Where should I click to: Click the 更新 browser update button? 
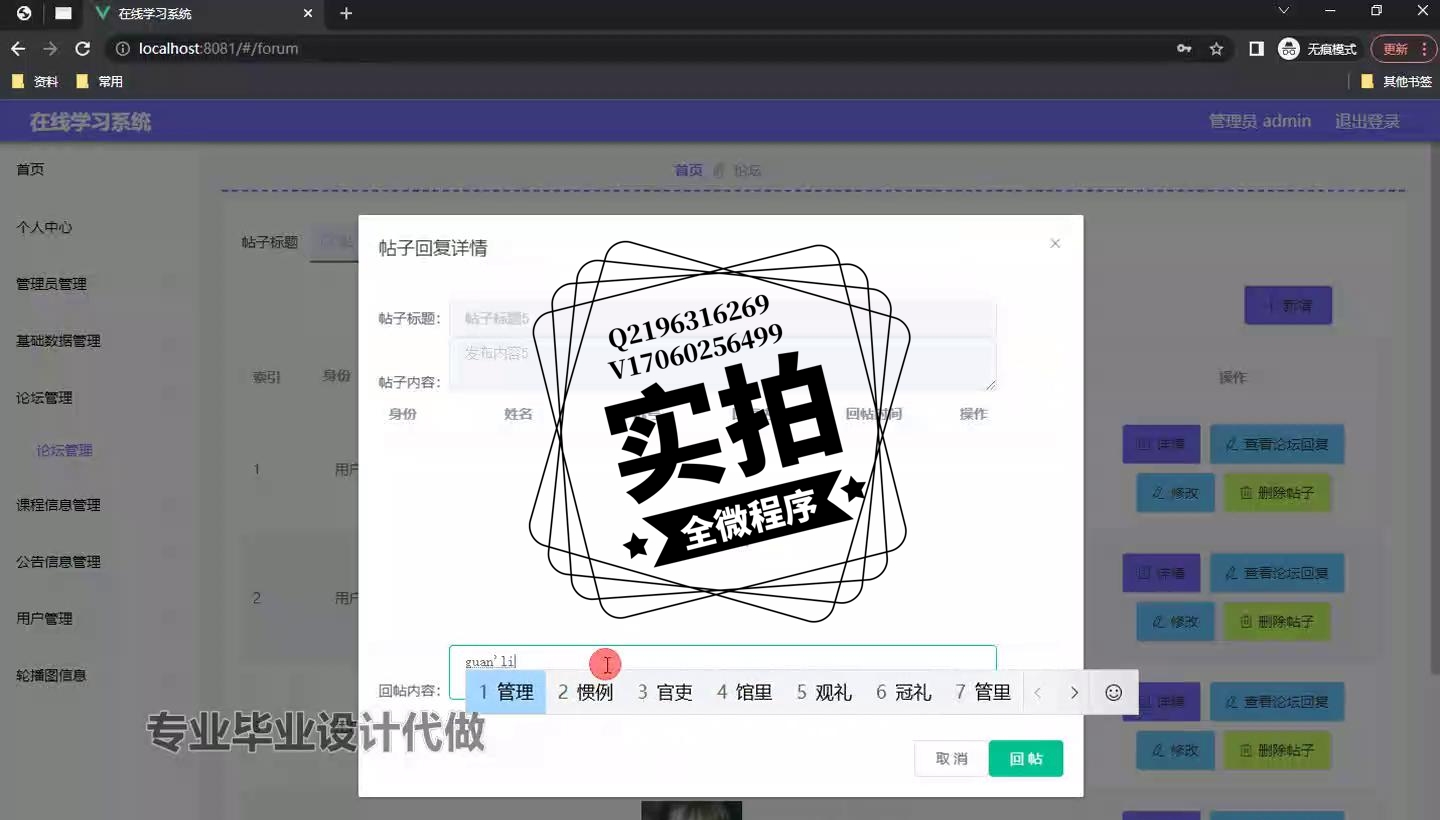coord(1403,49)
